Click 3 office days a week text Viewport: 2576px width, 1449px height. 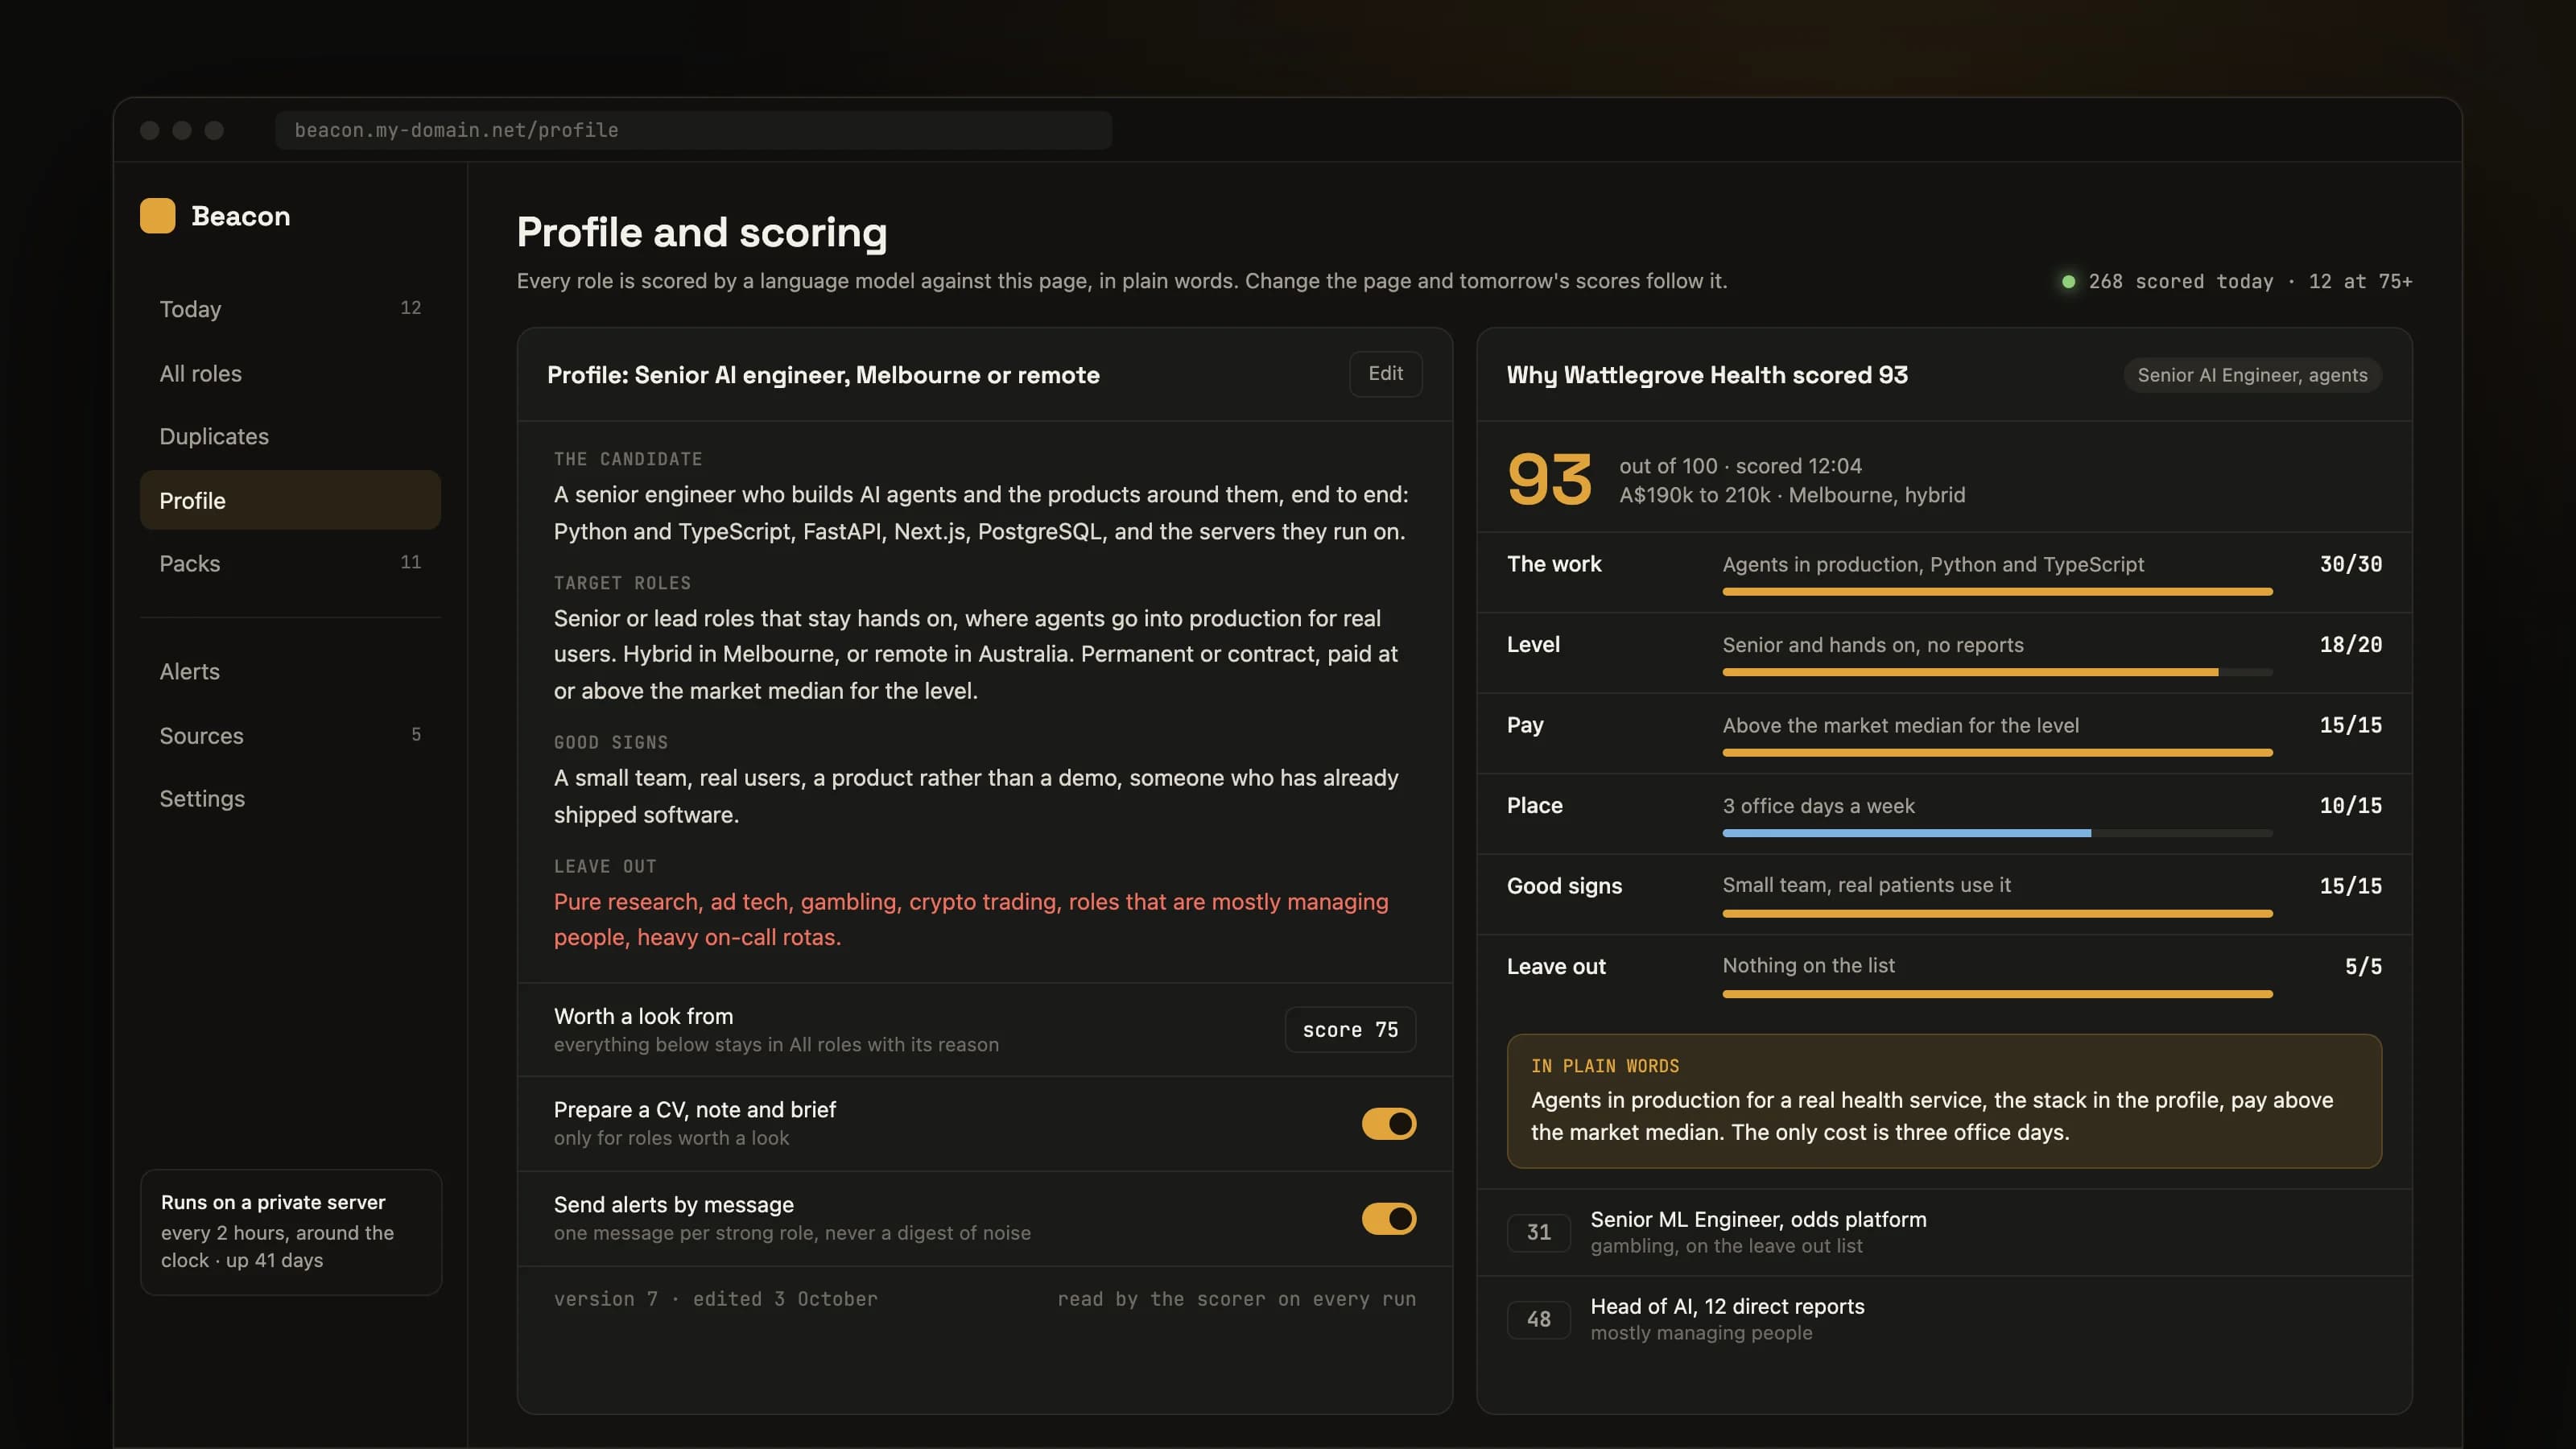(x=1818, y=806)
